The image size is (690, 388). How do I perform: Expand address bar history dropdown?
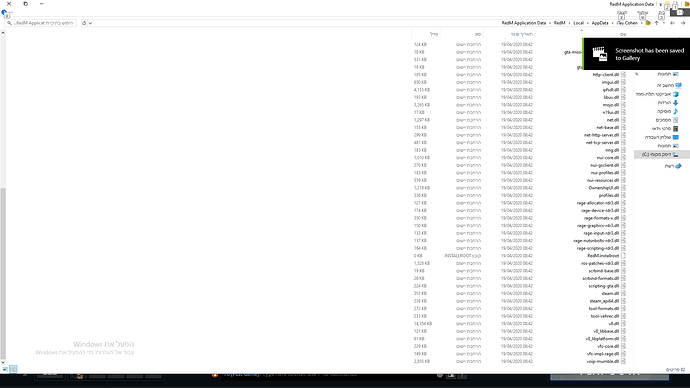90,23
